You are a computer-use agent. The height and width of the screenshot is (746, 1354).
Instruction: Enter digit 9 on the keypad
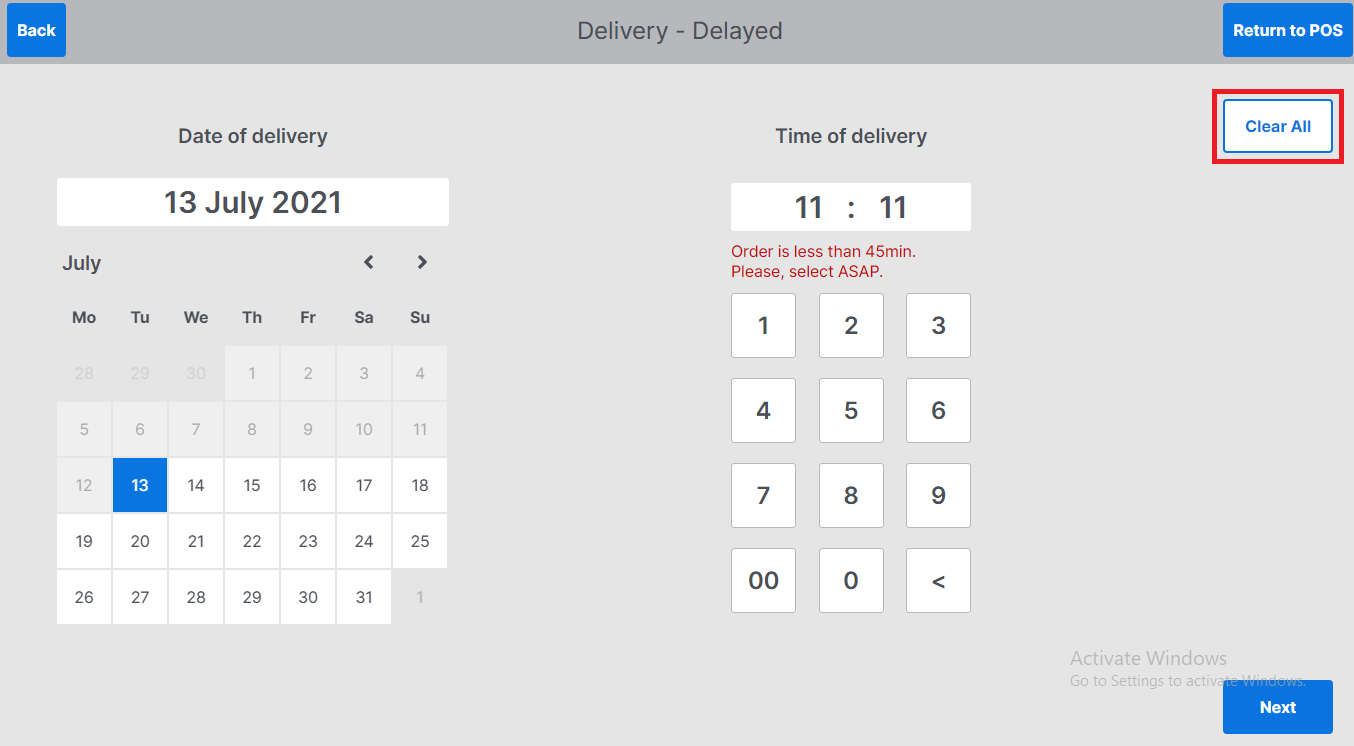tap(938, 495)
